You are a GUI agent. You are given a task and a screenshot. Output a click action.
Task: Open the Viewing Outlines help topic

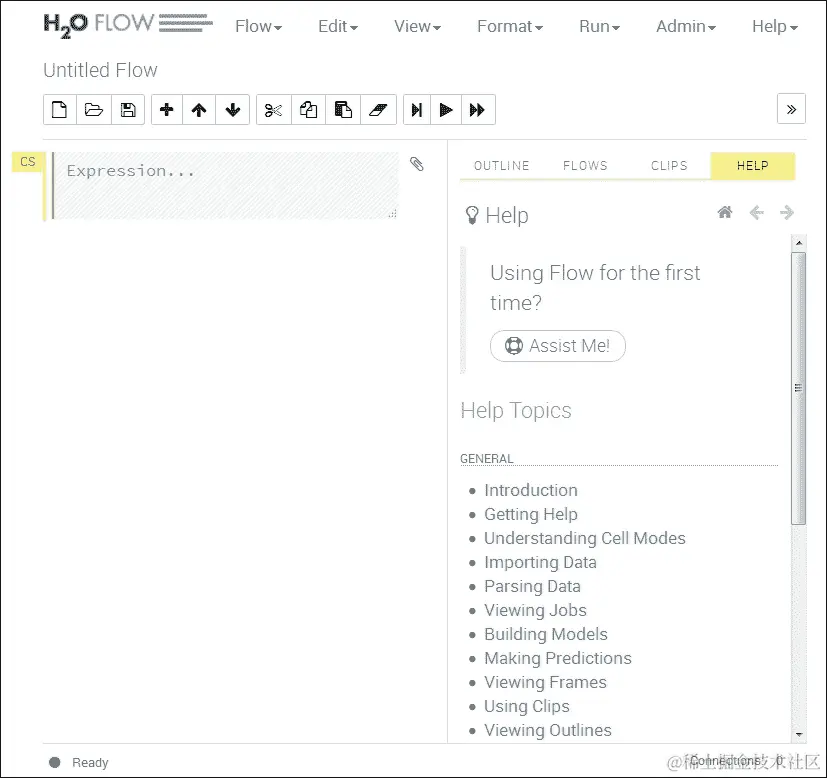(548, 730)
